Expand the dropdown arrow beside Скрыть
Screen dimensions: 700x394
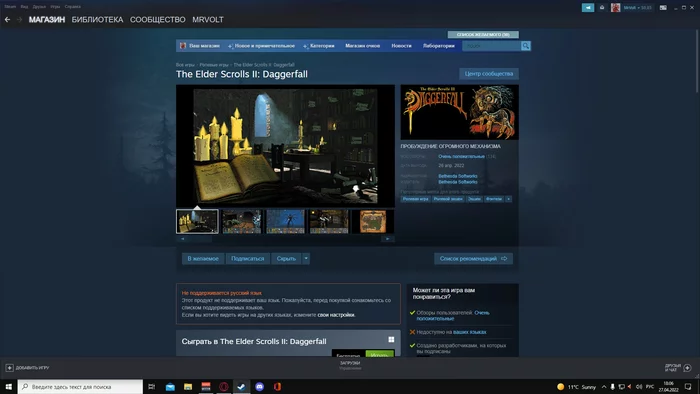click(306, 258)
